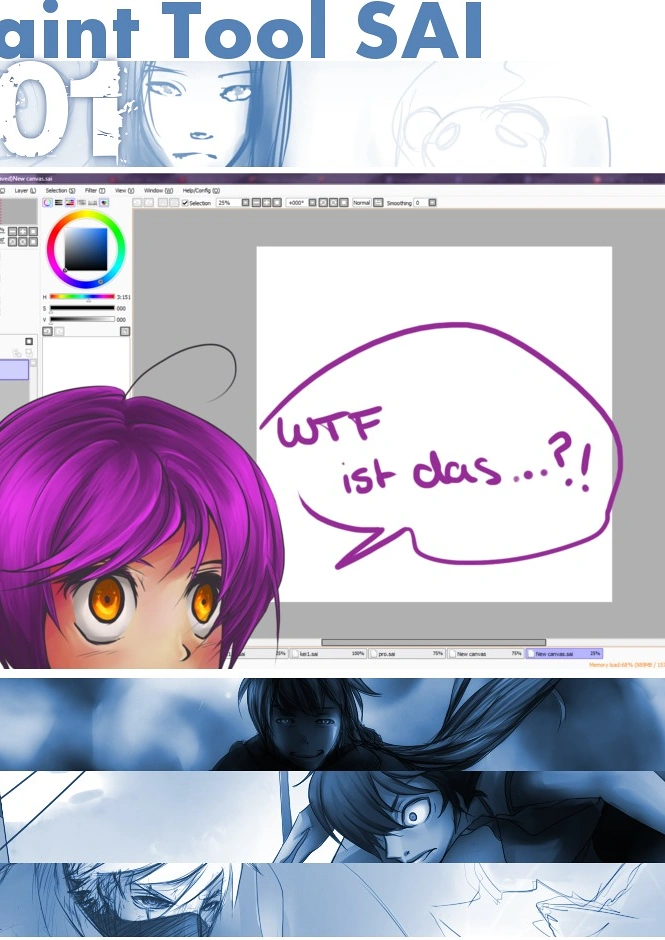The height and width of the screenshot is (940, 665).
Task: Click the S saturation slider bar
Action: click(82, 308)
